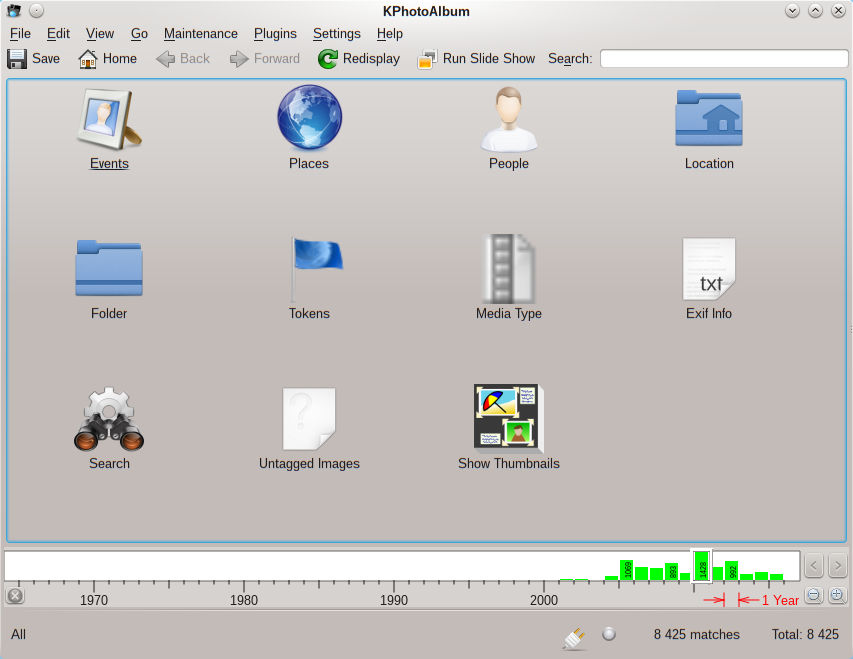Click the 'Total: 8 425' status text
Viewport: 853px width, 659px height.
coord(805,635)
